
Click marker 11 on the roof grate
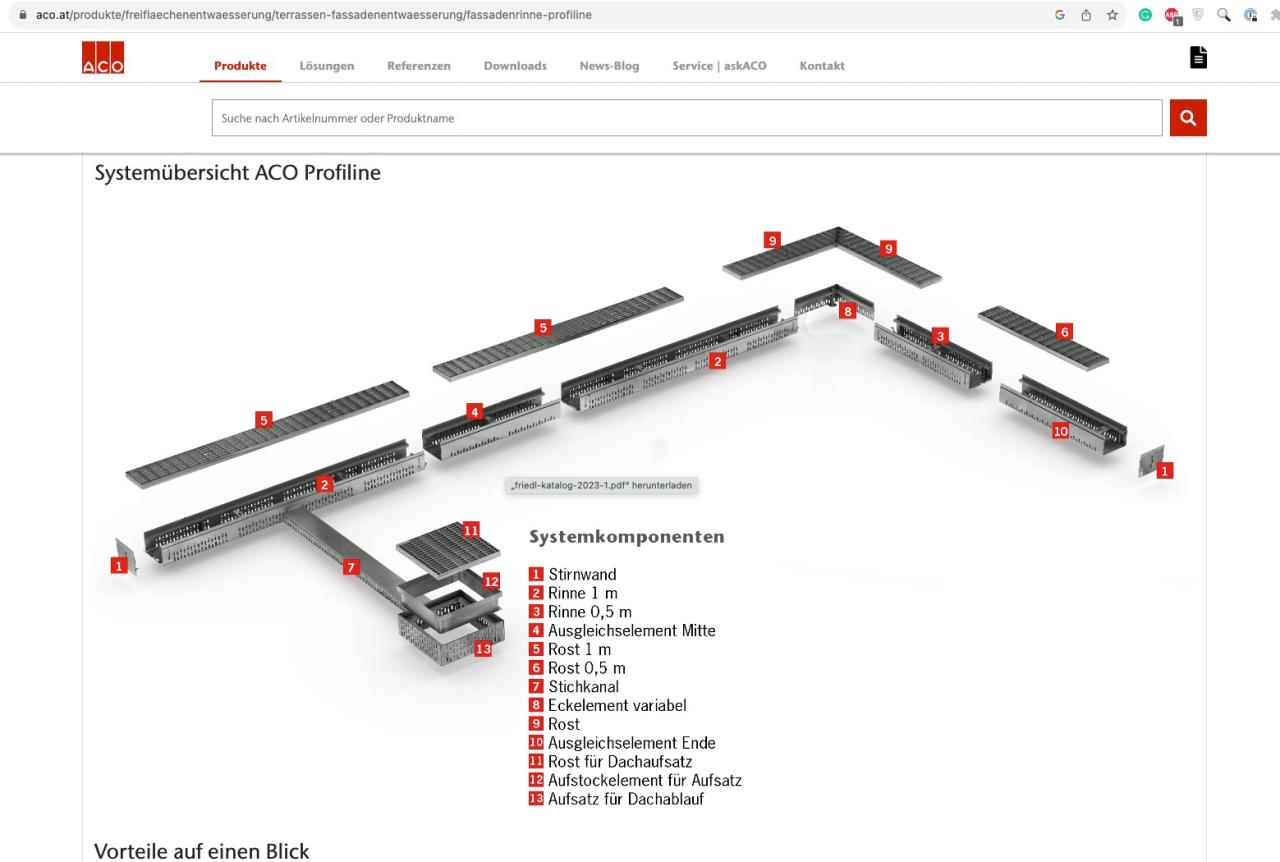point(471,530)
